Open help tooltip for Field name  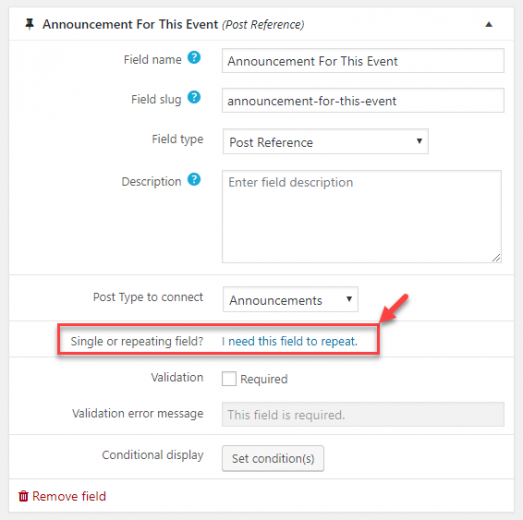pos(194,58)
